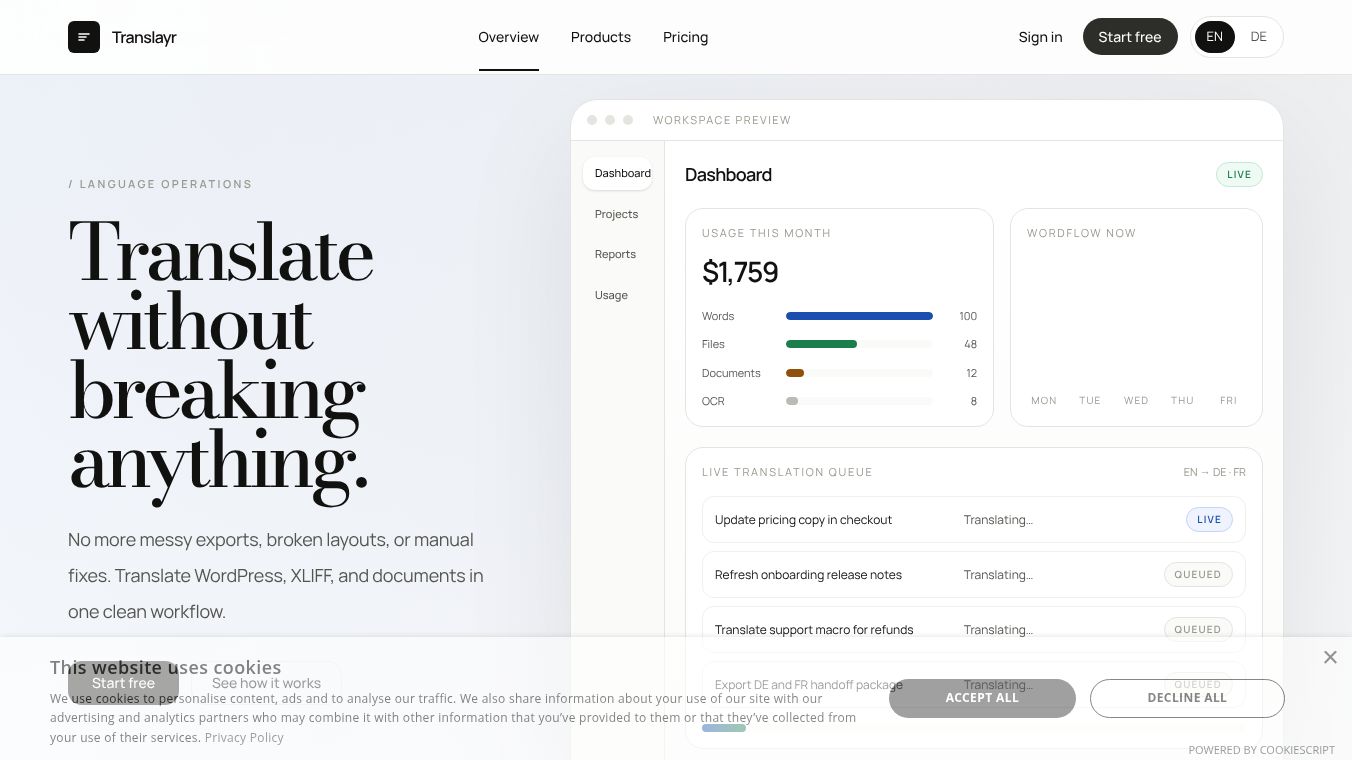Click the LIVE status badge beside Dashboard
This screenshot has height=760, width=1352.
1239,174
